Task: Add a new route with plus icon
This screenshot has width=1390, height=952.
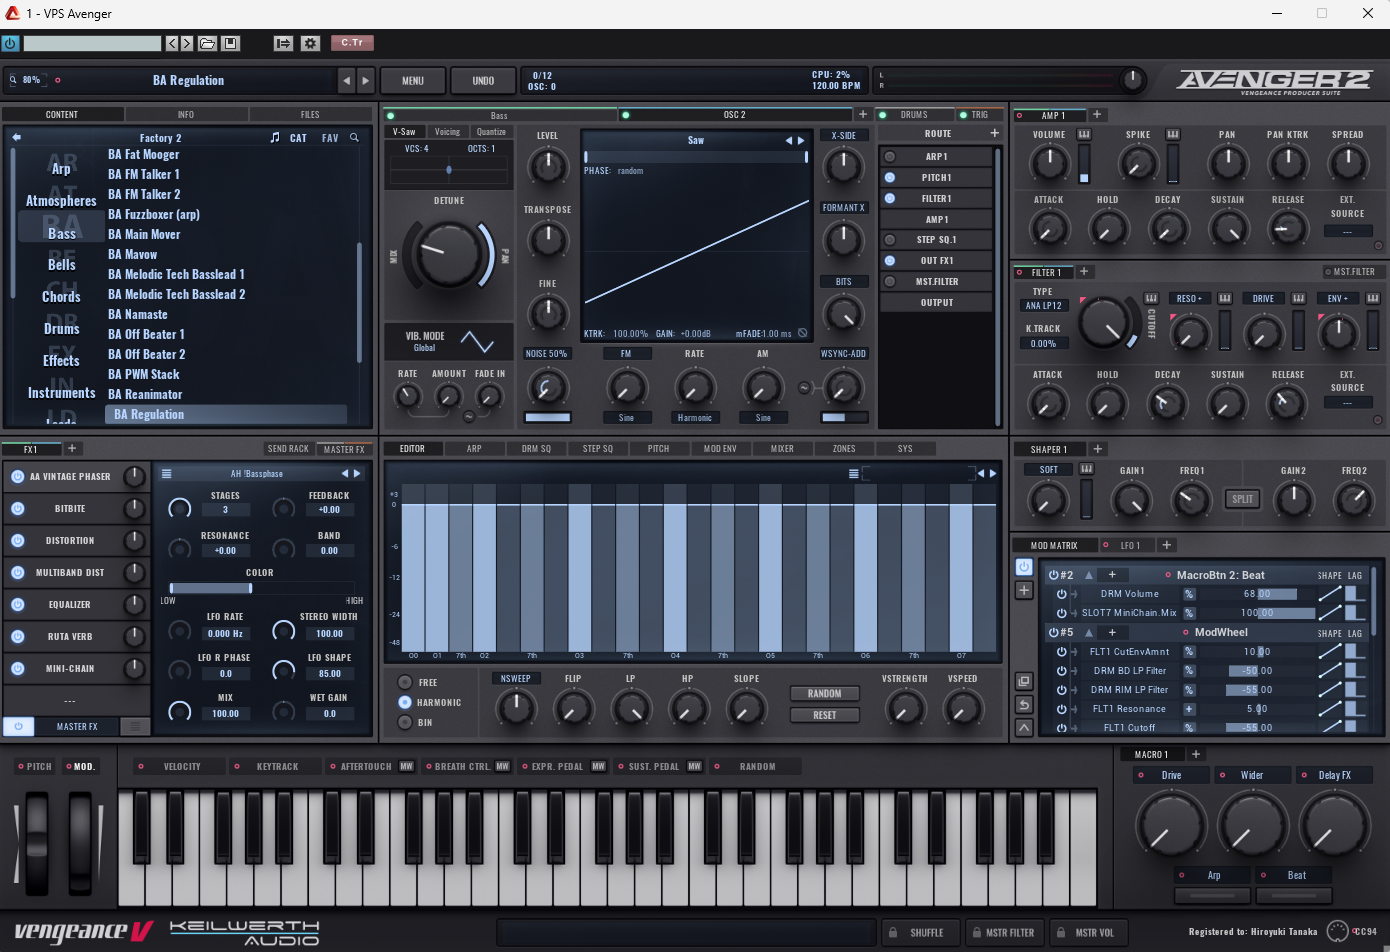Action: pyautogui.click(x=994, y=133)
